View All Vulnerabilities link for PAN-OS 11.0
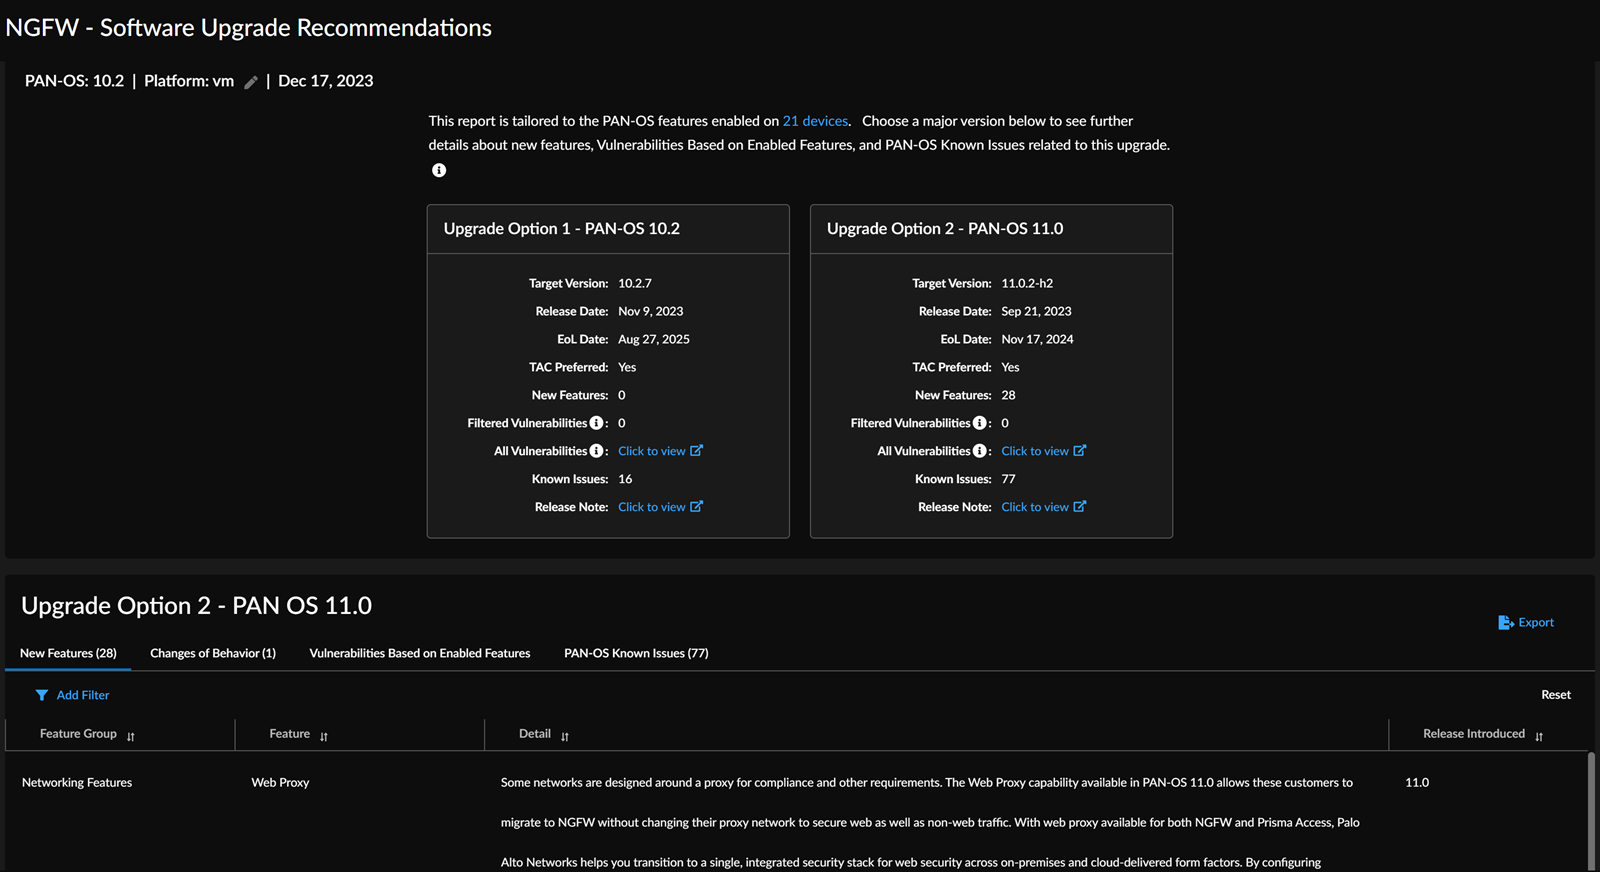Viewport: 1600px width, 872px height. [1043, 451]
